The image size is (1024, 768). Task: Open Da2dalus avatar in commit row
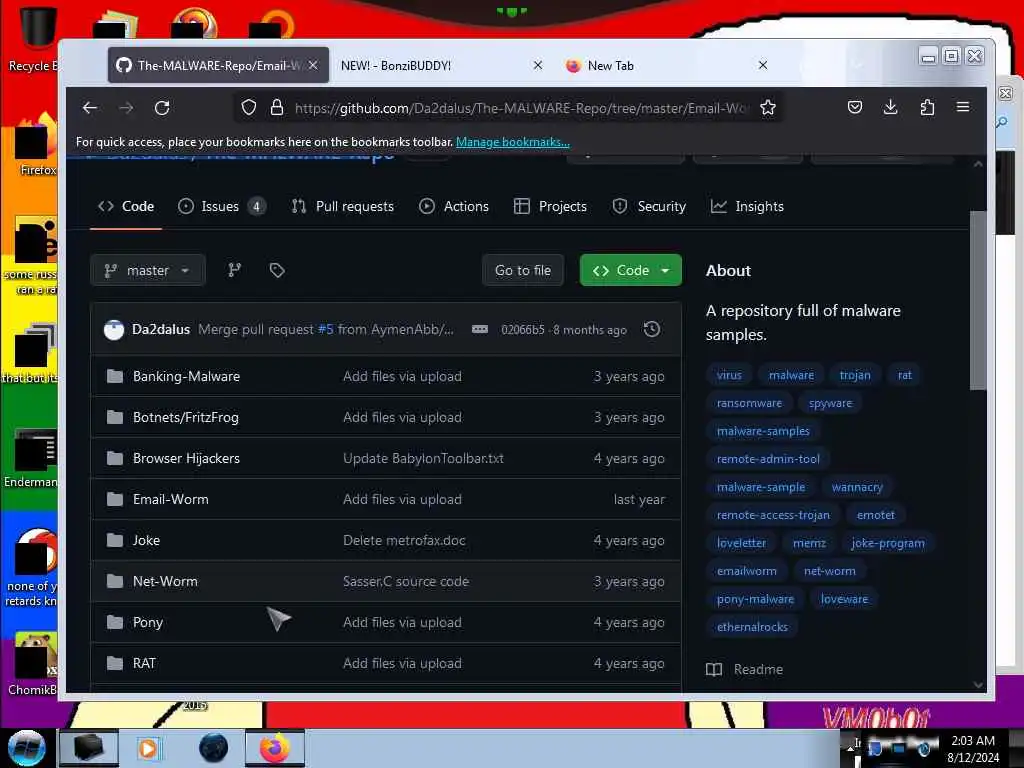(114, 330)
